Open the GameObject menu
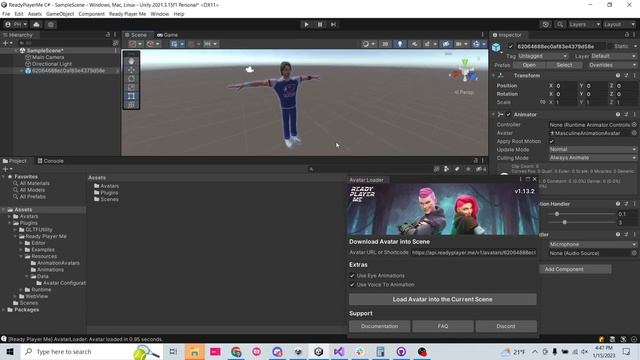This screenshot has height=360, width=640. point(60,14)
